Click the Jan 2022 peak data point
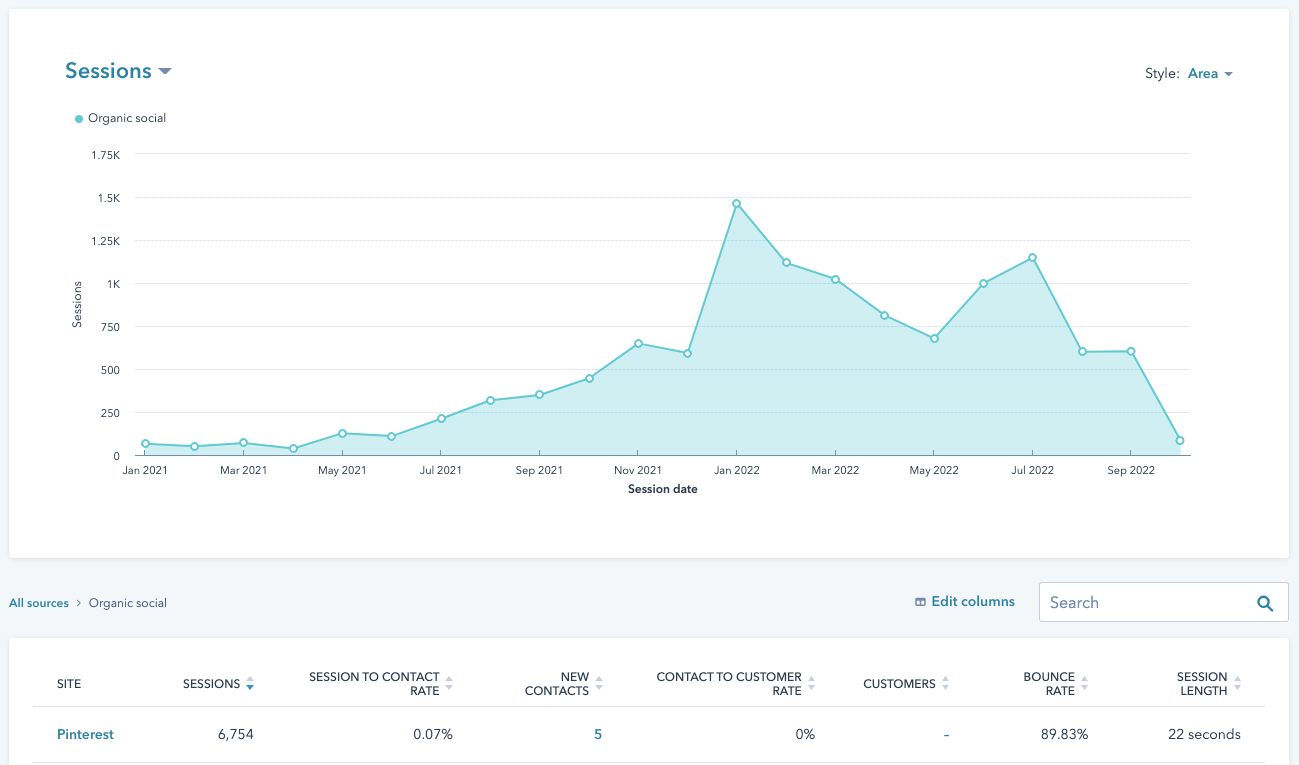This screenshot has width=1299, height=765. point(736,204)
